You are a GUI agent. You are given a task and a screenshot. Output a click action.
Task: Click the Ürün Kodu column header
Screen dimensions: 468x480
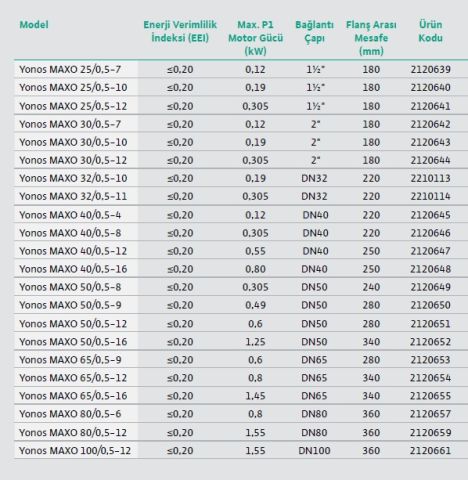click(x=430, y=31)
